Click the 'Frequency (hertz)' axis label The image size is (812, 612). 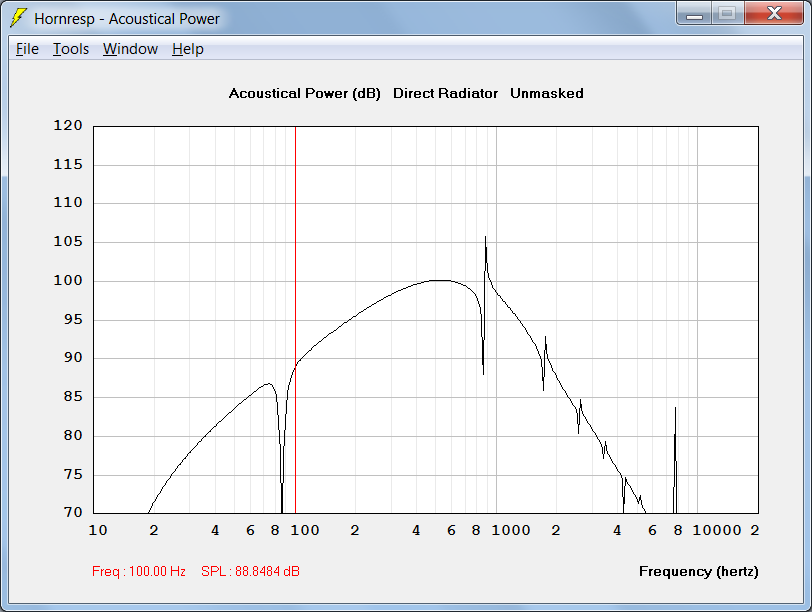pos(699,571)
